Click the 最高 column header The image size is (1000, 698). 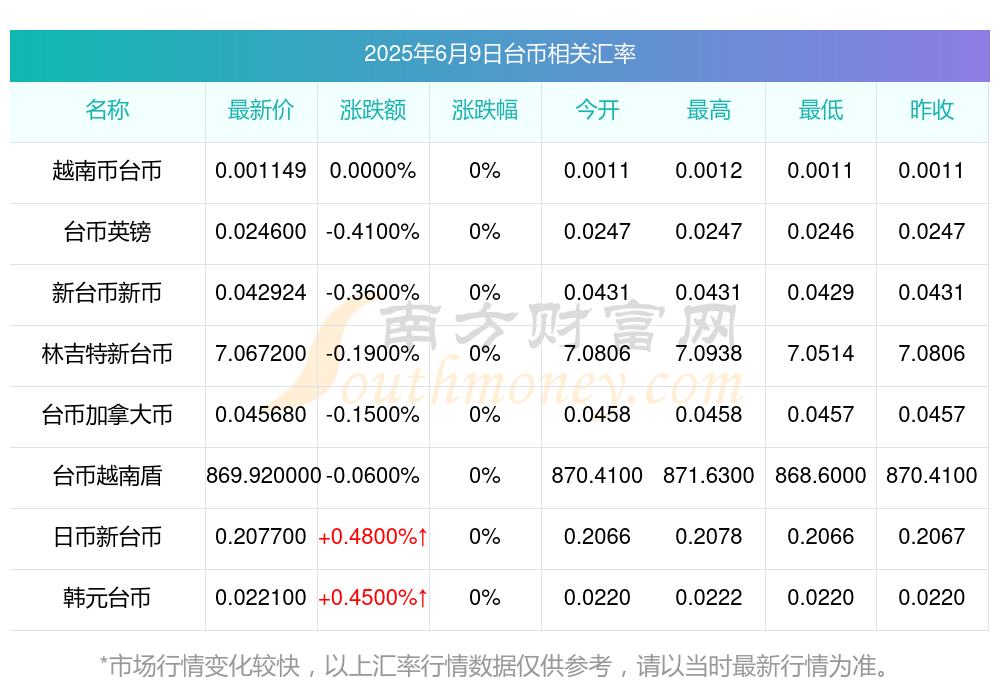click(709, 110)
